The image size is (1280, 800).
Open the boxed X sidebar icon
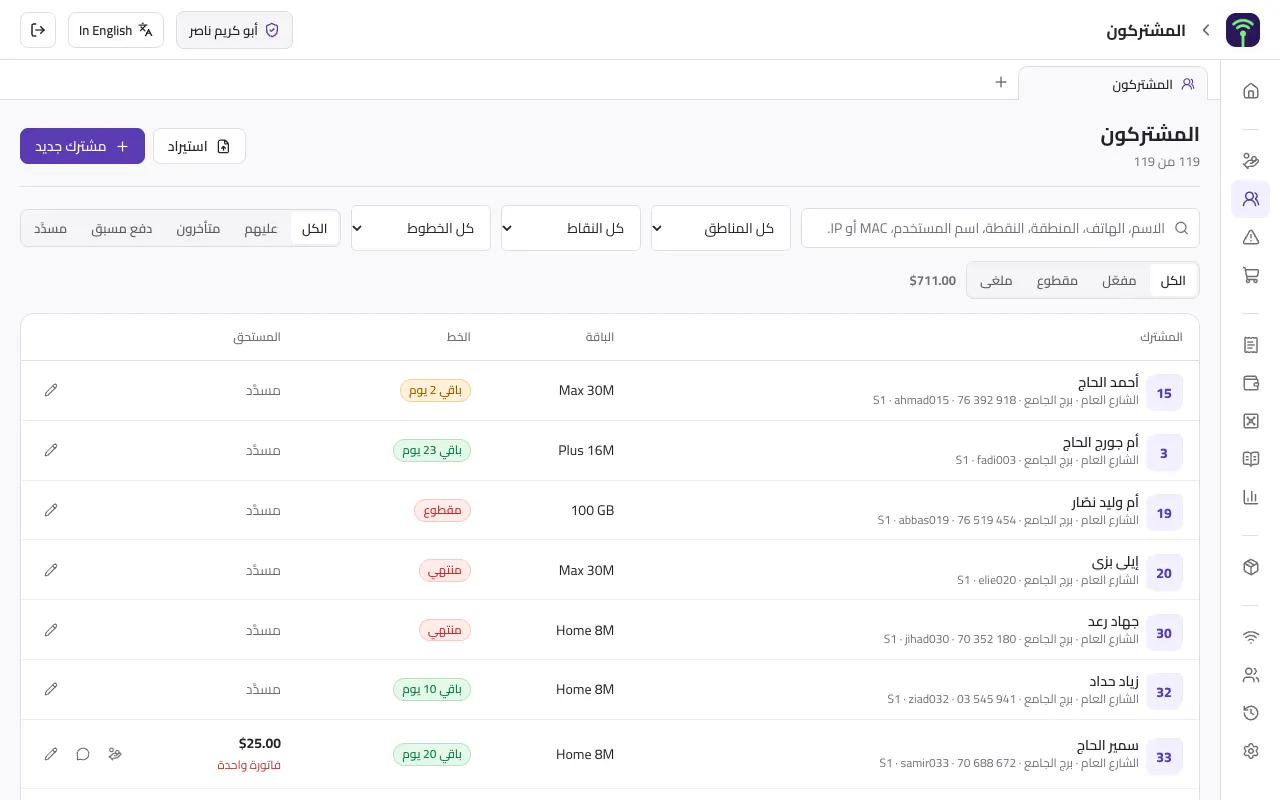click(1250, 421)
